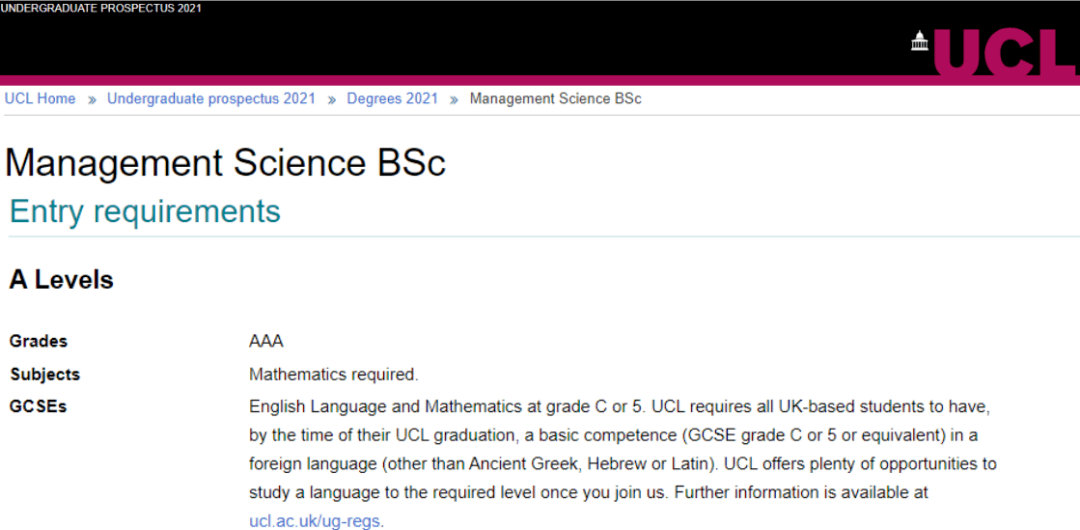Viewport: 1080px width, 530px height.
Task: Go to Undergraduate prospectus 2021 breadcrumb
Action: pyautogui.click(x=211, y=99)
